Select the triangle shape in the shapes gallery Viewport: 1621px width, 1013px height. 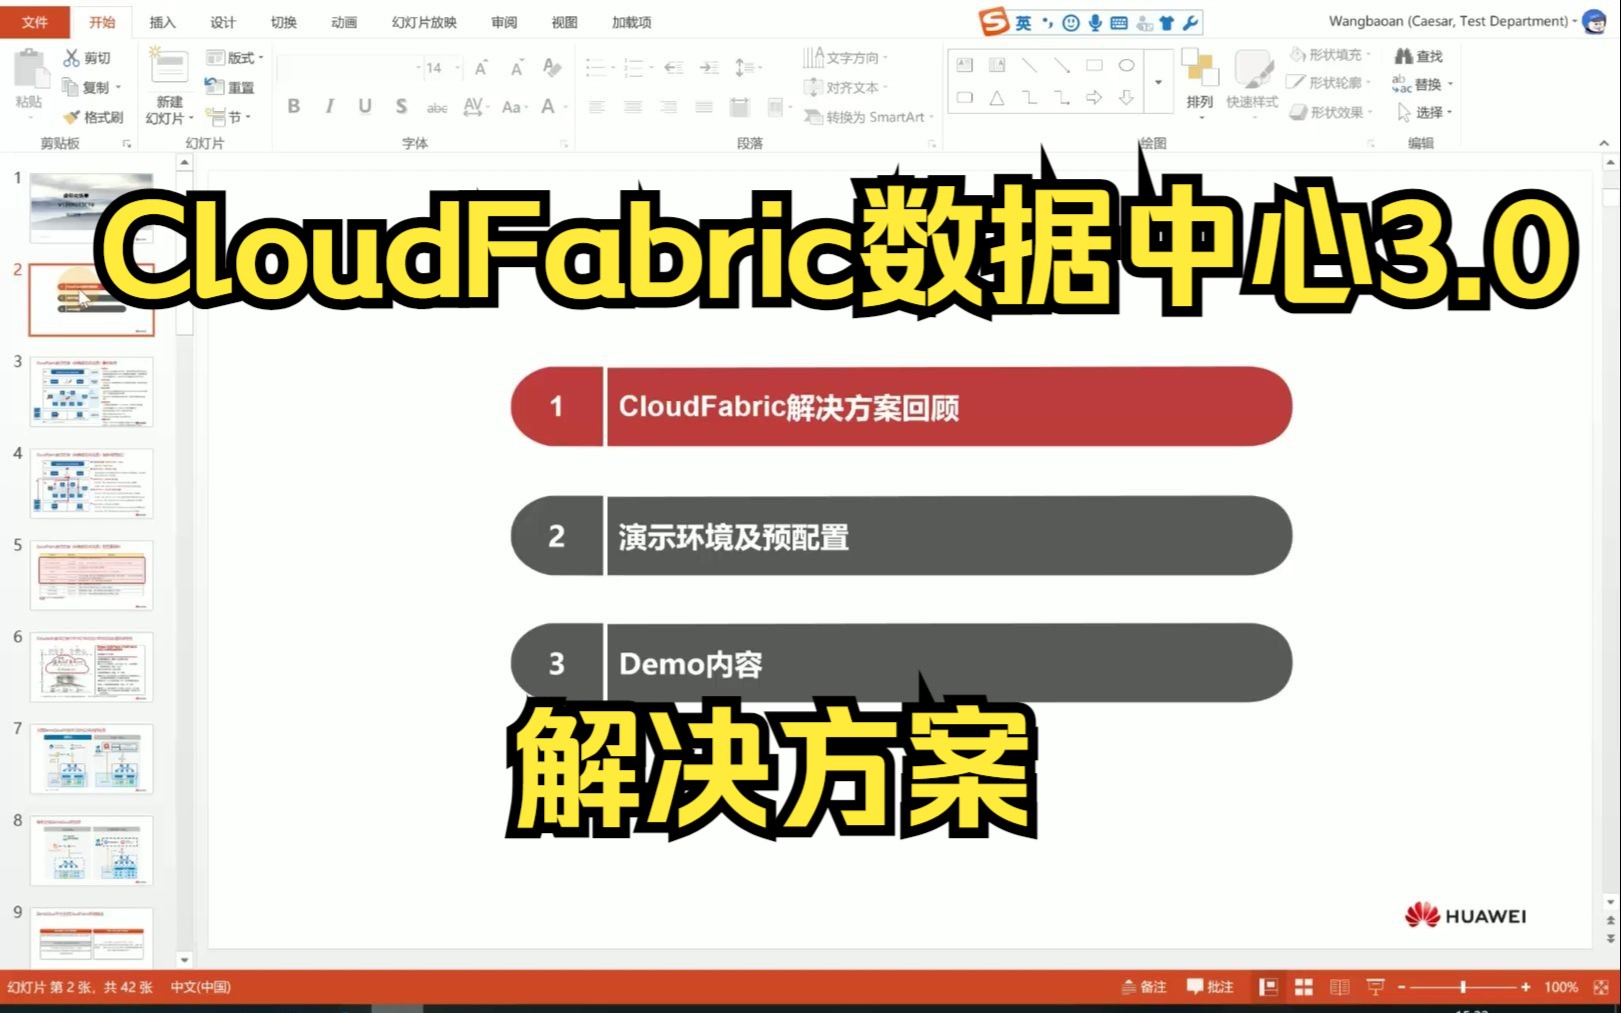tap(997, 98)
